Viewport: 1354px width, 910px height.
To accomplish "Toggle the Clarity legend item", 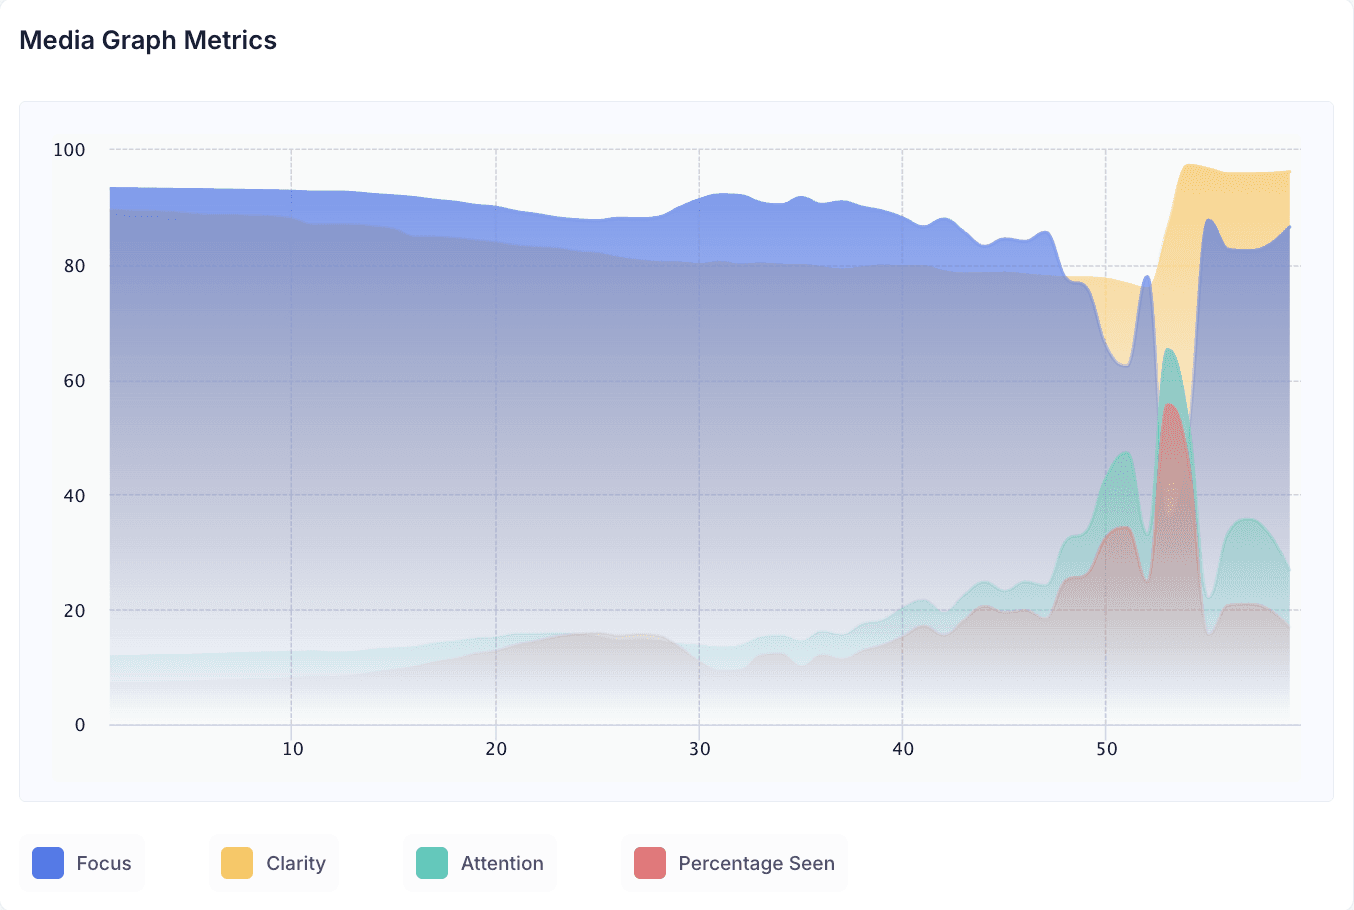I will [274, 863].
